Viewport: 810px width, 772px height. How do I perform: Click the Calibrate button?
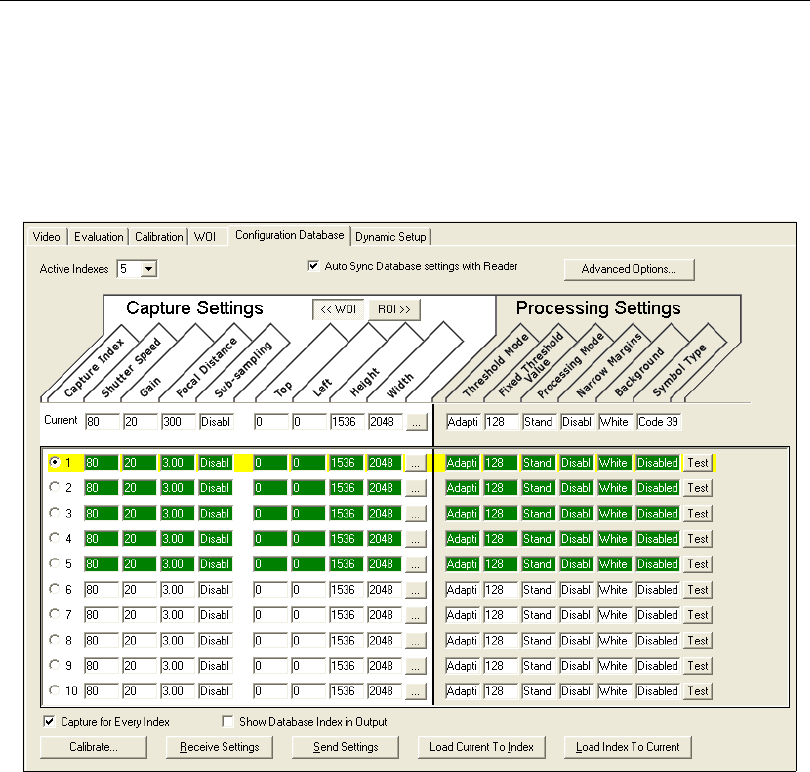pos(94,747)
